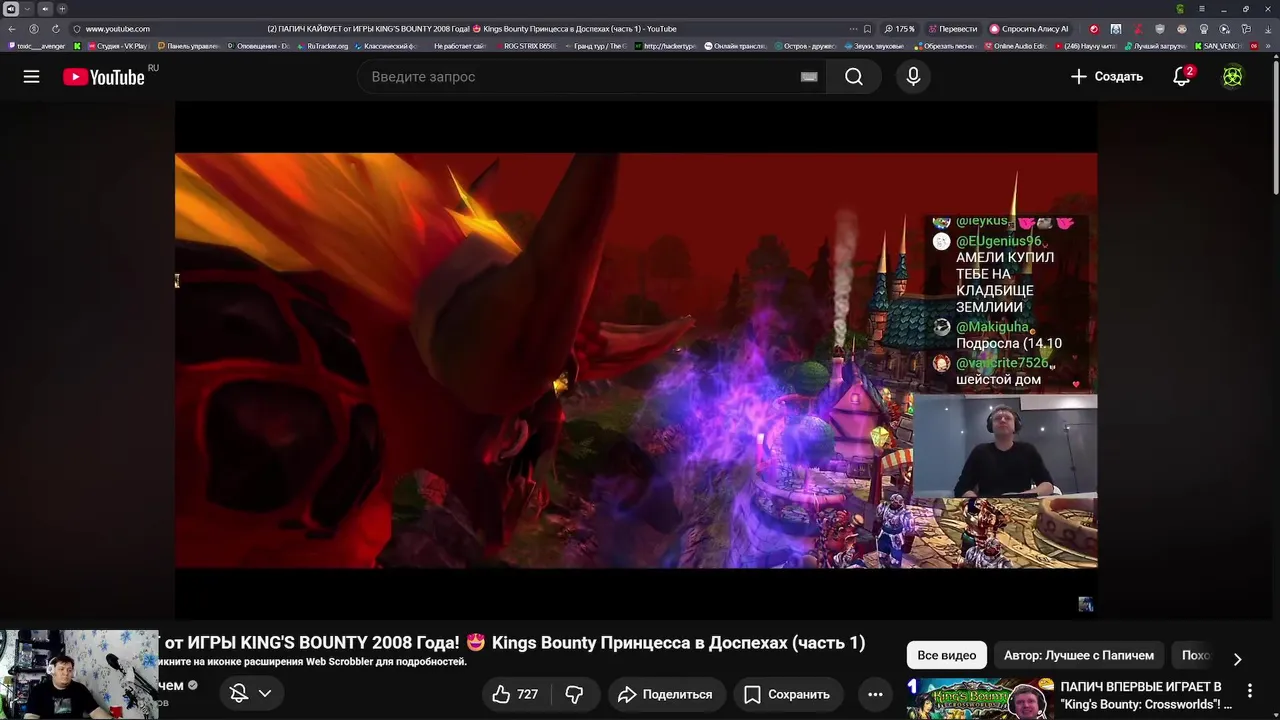Open the ПАПИЧ ВПЕРВЫЕ ИГРАЕТ video title link

[1146, 696]
